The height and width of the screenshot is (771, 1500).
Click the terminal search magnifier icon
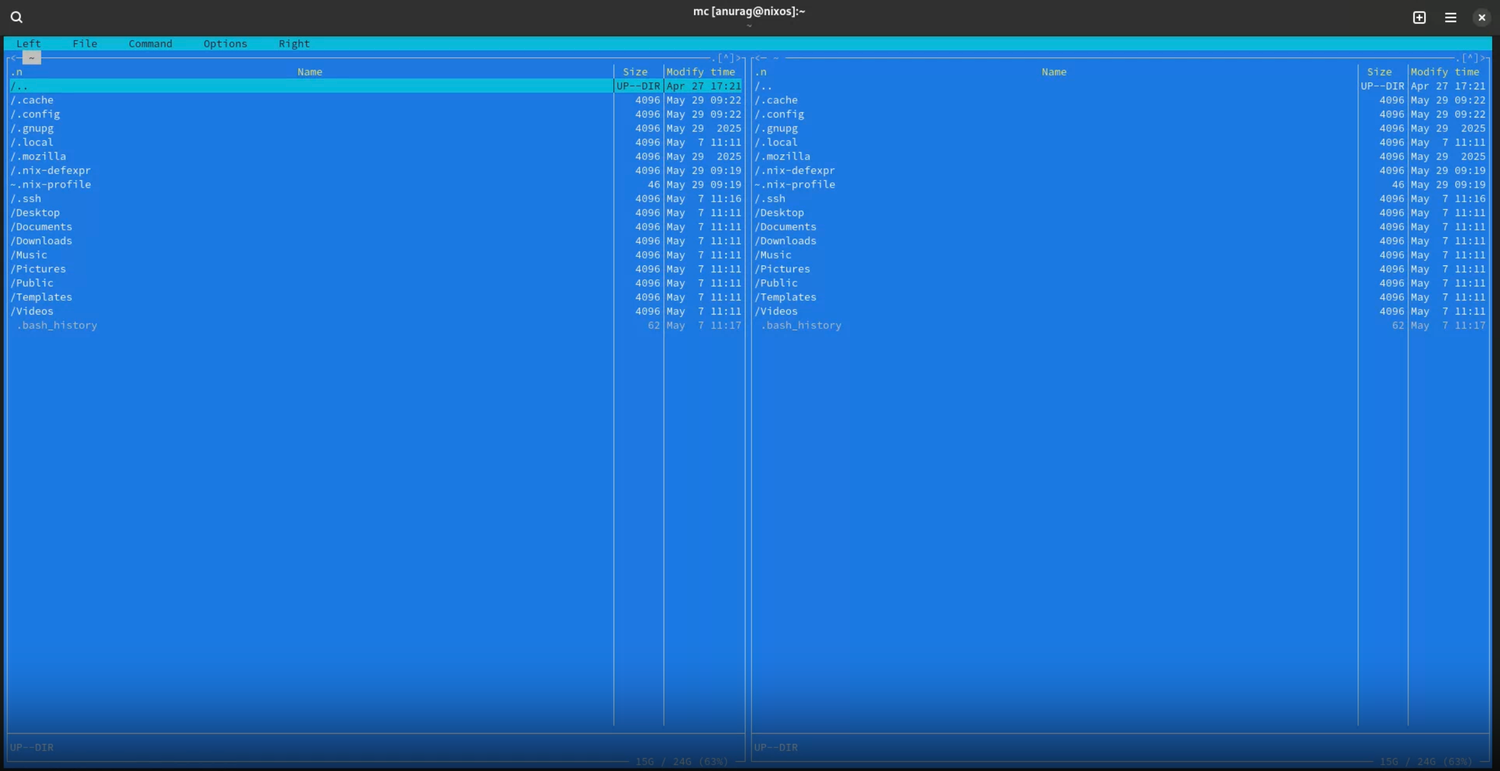(x=17, y=17)
